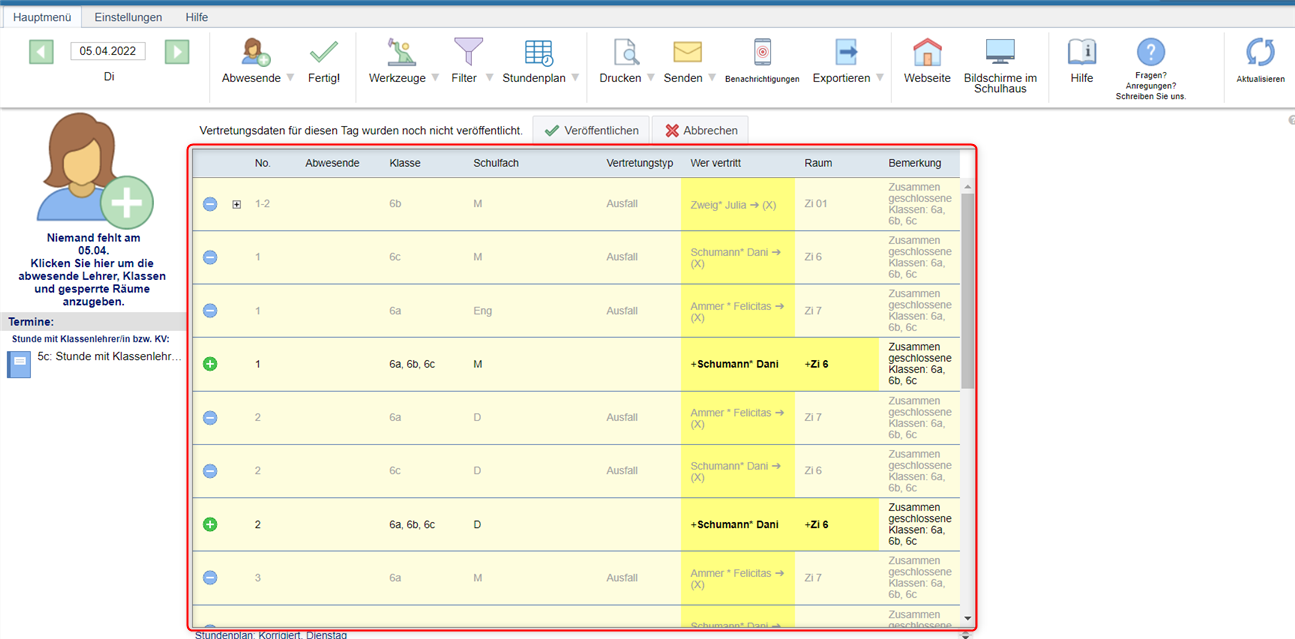The width and height of the screenshot is (1295, 639).
Task: Click the Abwesende column header
Action: [x=333, y=163]
